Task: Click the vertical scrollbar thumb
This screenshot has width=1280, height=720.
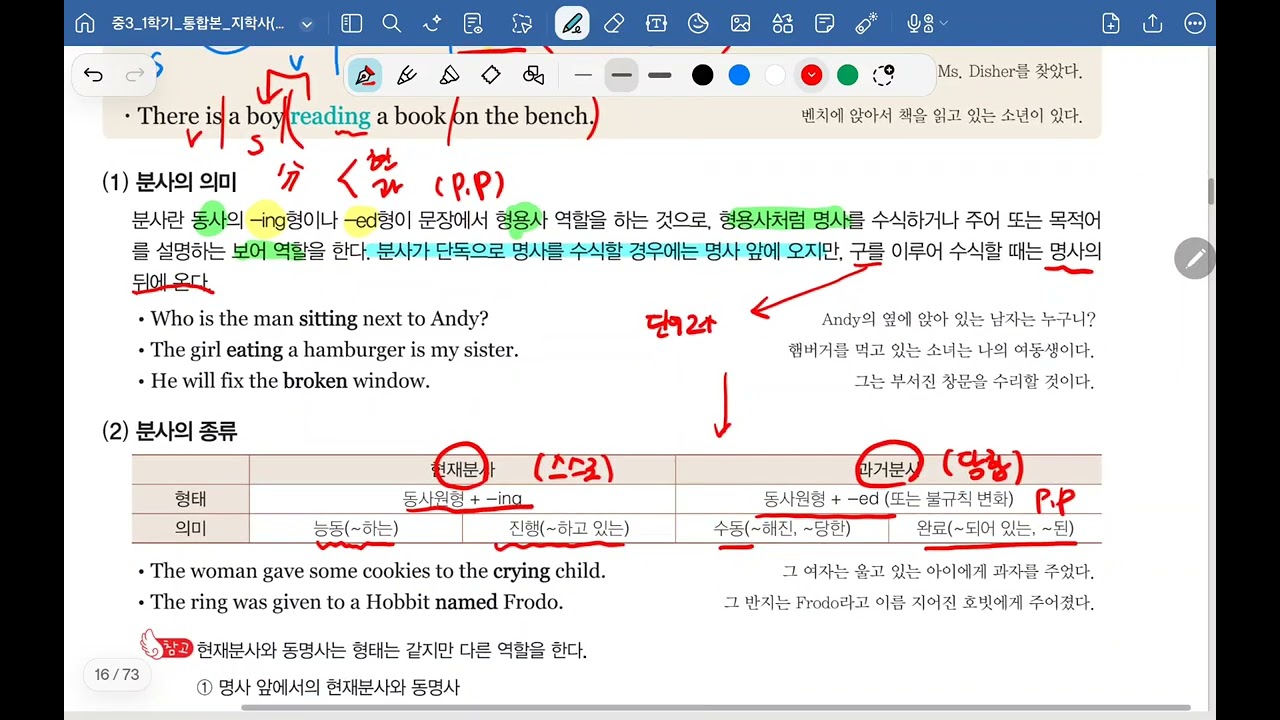Action: (1213, 190)
